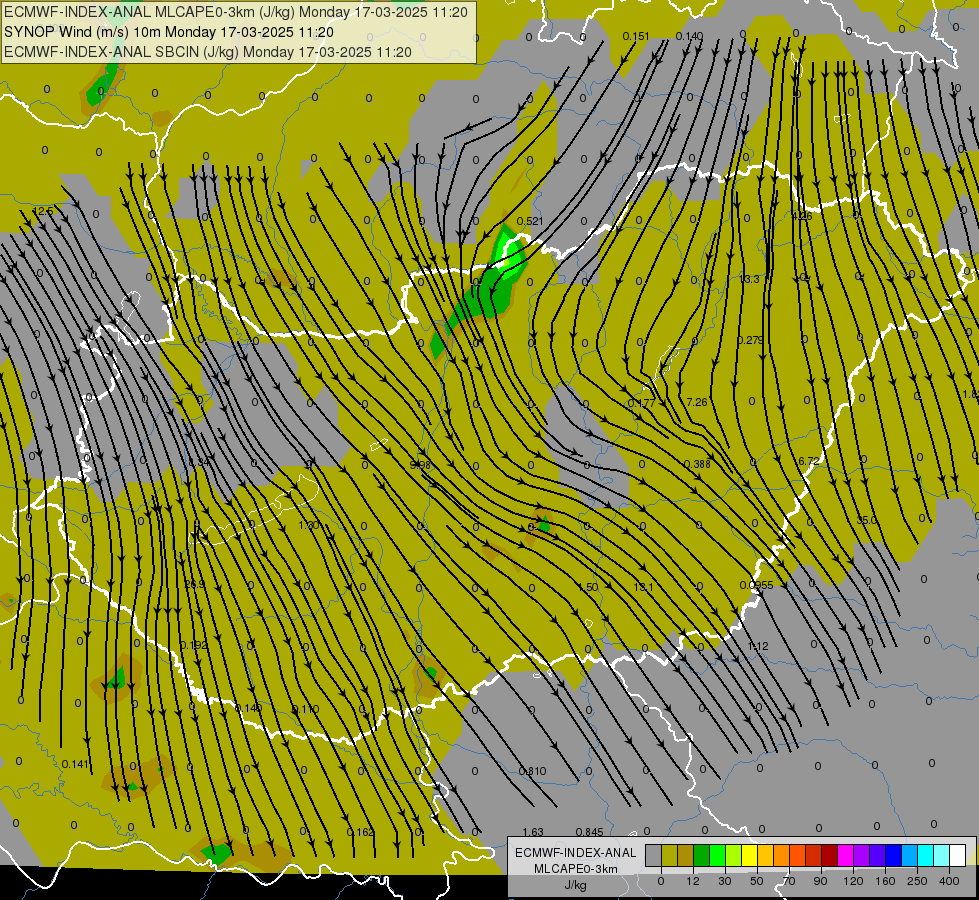Image resolution: width=979 pixels, height=900 pixels.
Task: Click the 0.388 value on the map
Action: (x=697, y=464)
